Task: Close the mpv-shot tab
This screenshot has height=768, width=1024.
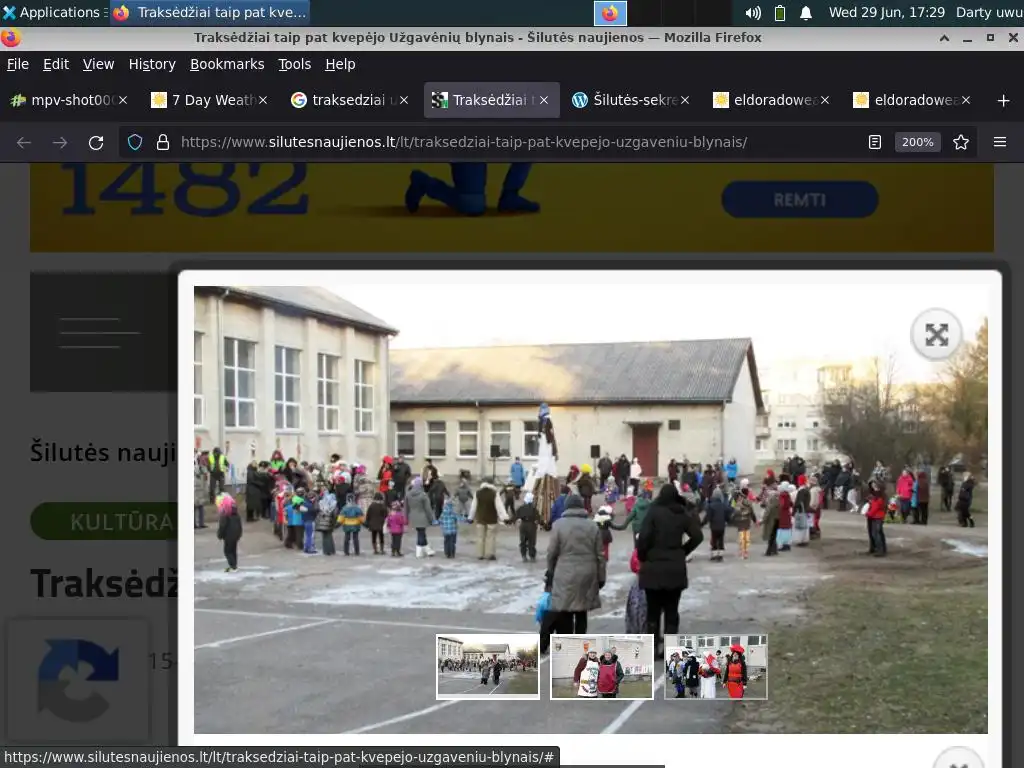Action: (123, 100)
